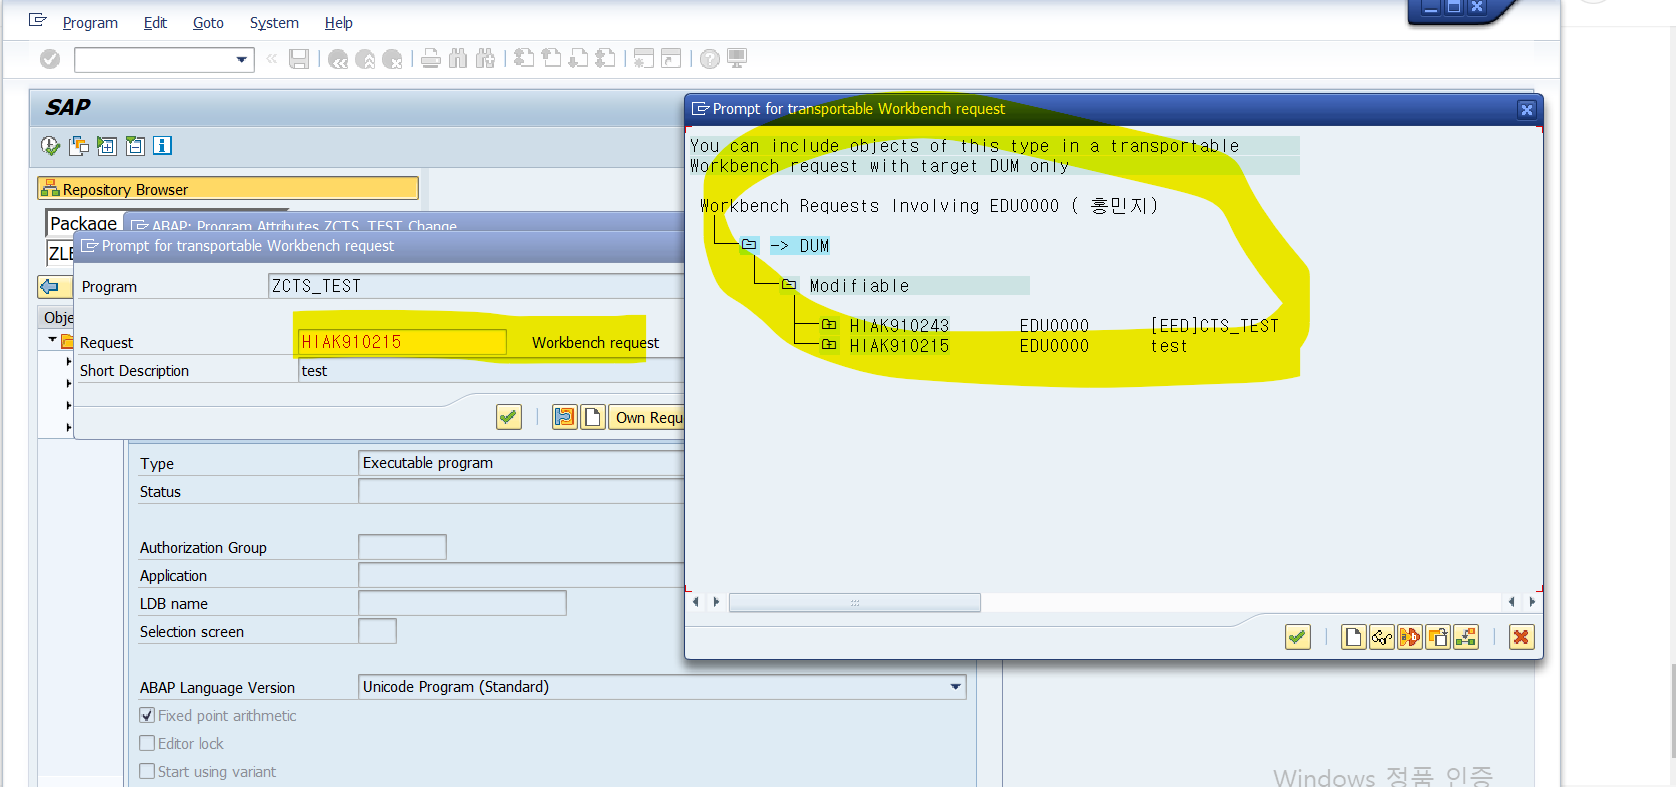Collapse the Modifiable folder node
The height and width of the screenshot is (787, 1676).
pos(789,285)
